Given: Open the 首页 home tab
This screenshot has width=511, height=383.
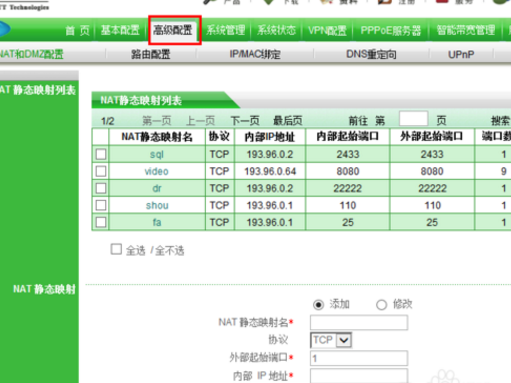Looking at the screenshot, I should 77,31.
